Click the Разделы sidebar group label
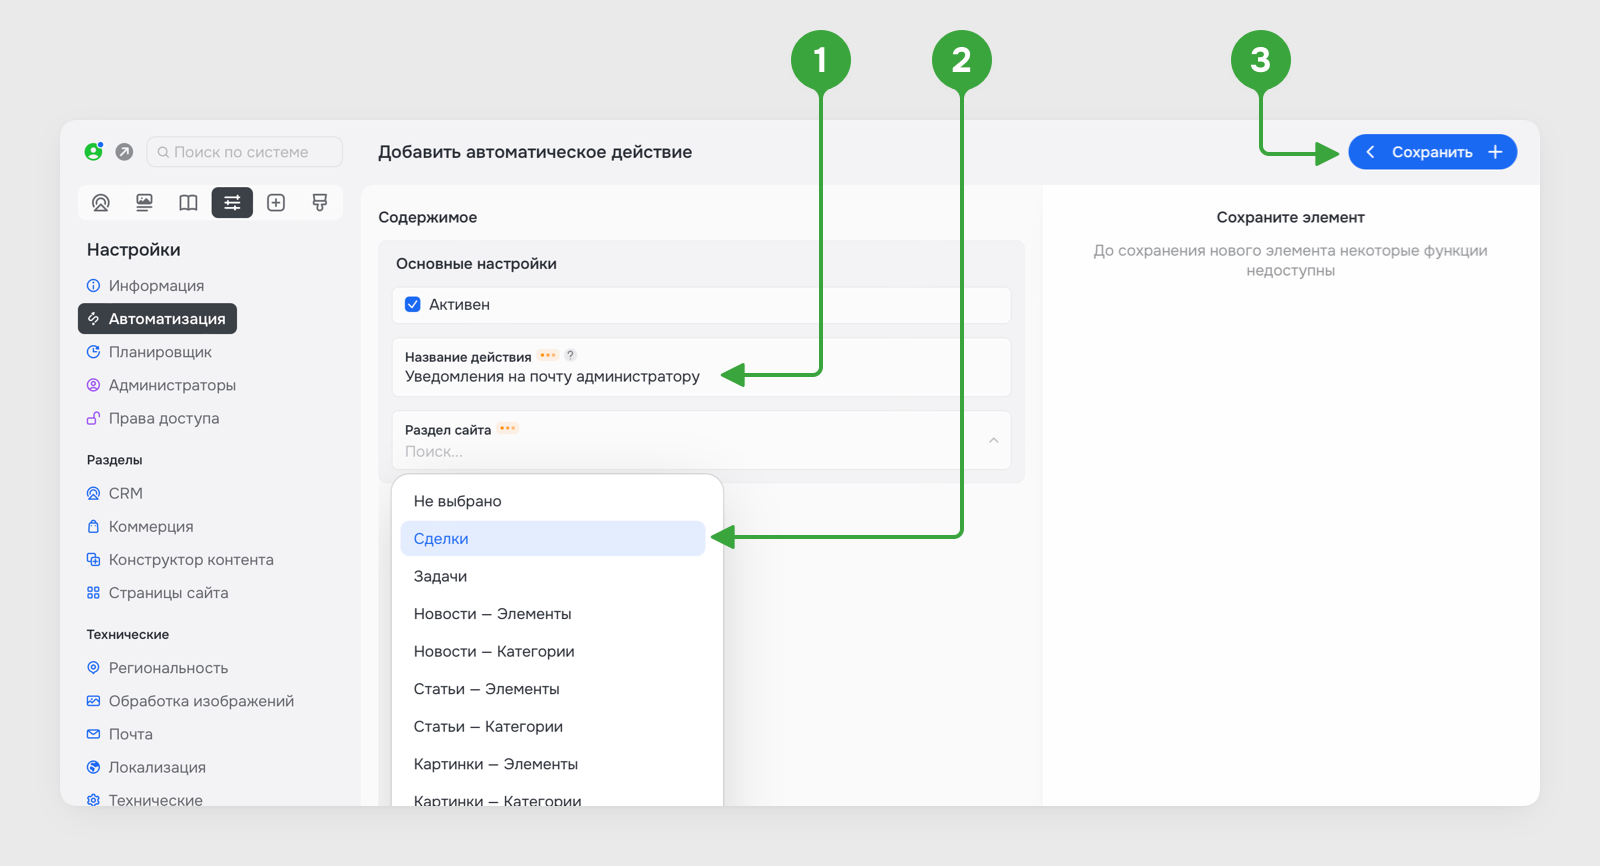Image resolution: width=1600 pixels, height=866 pixels. (x=115, y=460)
